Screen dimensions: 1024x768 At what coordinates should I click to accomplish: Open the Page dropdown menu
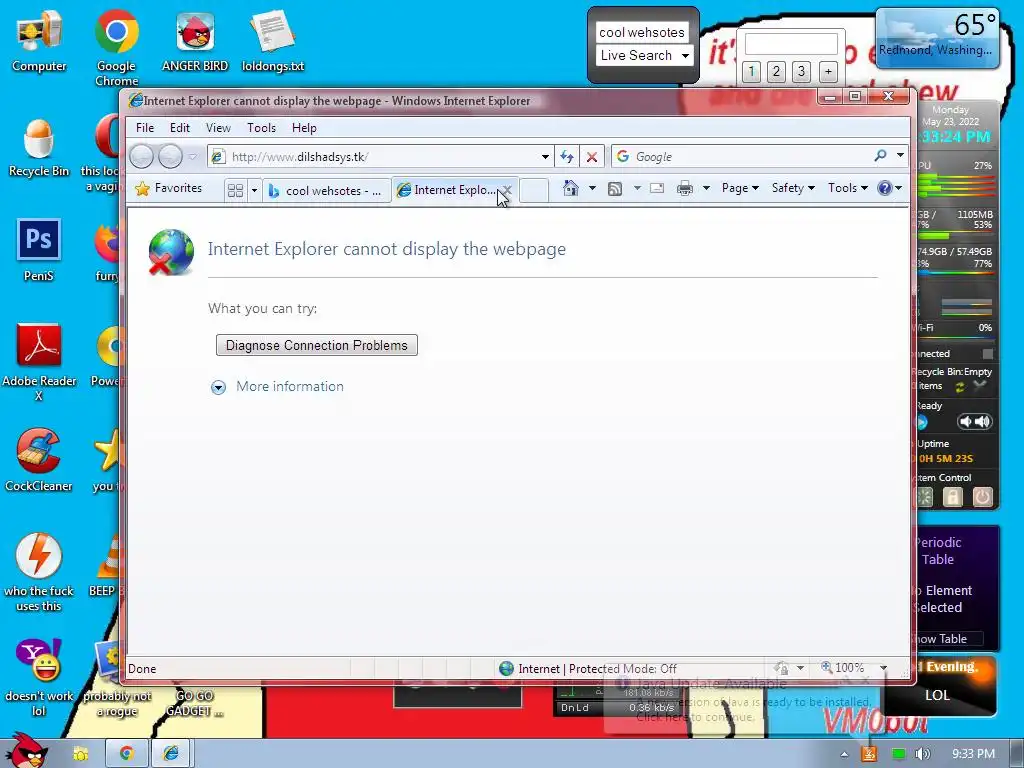[x=740, y=188]
